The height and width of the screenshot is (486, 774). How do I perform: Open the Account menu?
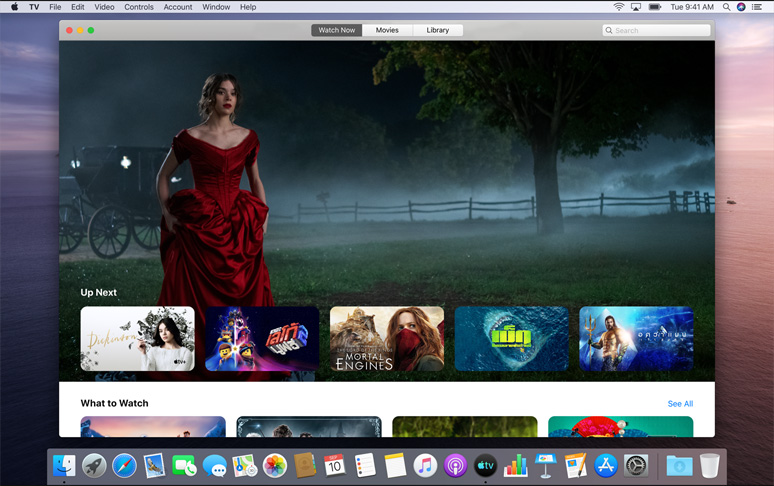(178, 7)
